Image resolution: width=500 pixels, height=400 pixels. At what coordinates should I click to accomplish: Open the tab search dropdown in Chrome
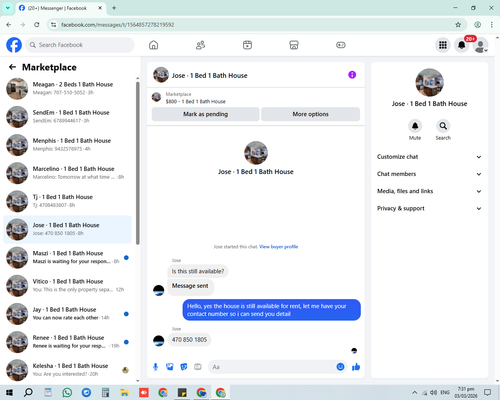point(8,8)
